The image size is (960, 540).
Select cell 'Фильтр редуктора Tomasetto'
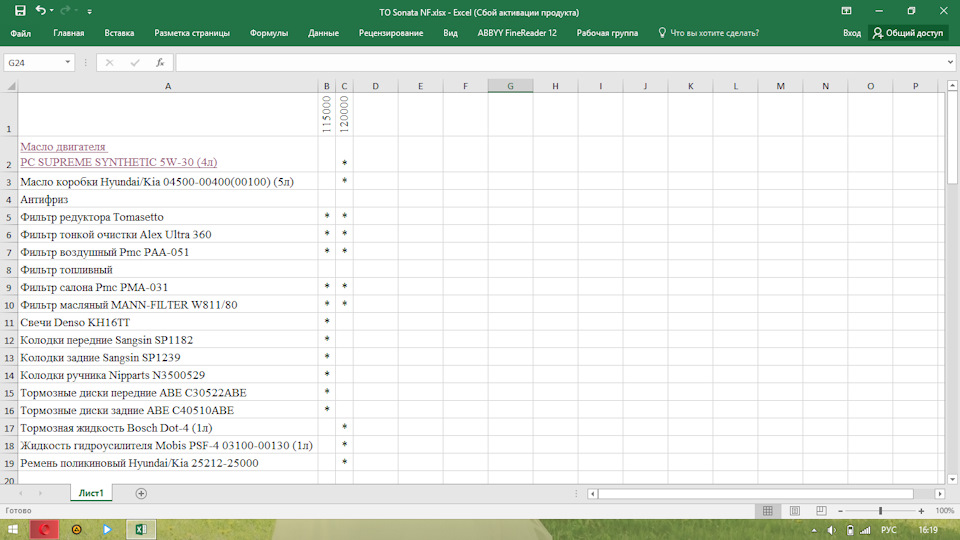pyautogui.click(x=168, y=217)
